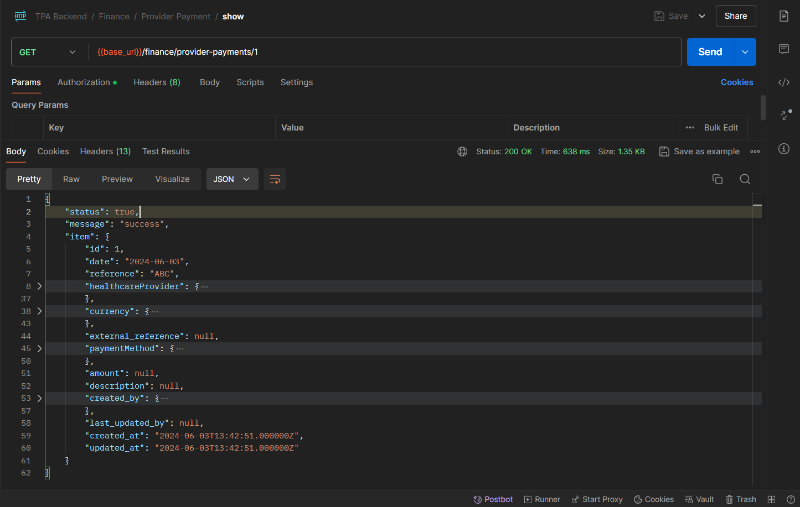
Task: Toggle word wrap icon beside JSON
Action: 275,179
